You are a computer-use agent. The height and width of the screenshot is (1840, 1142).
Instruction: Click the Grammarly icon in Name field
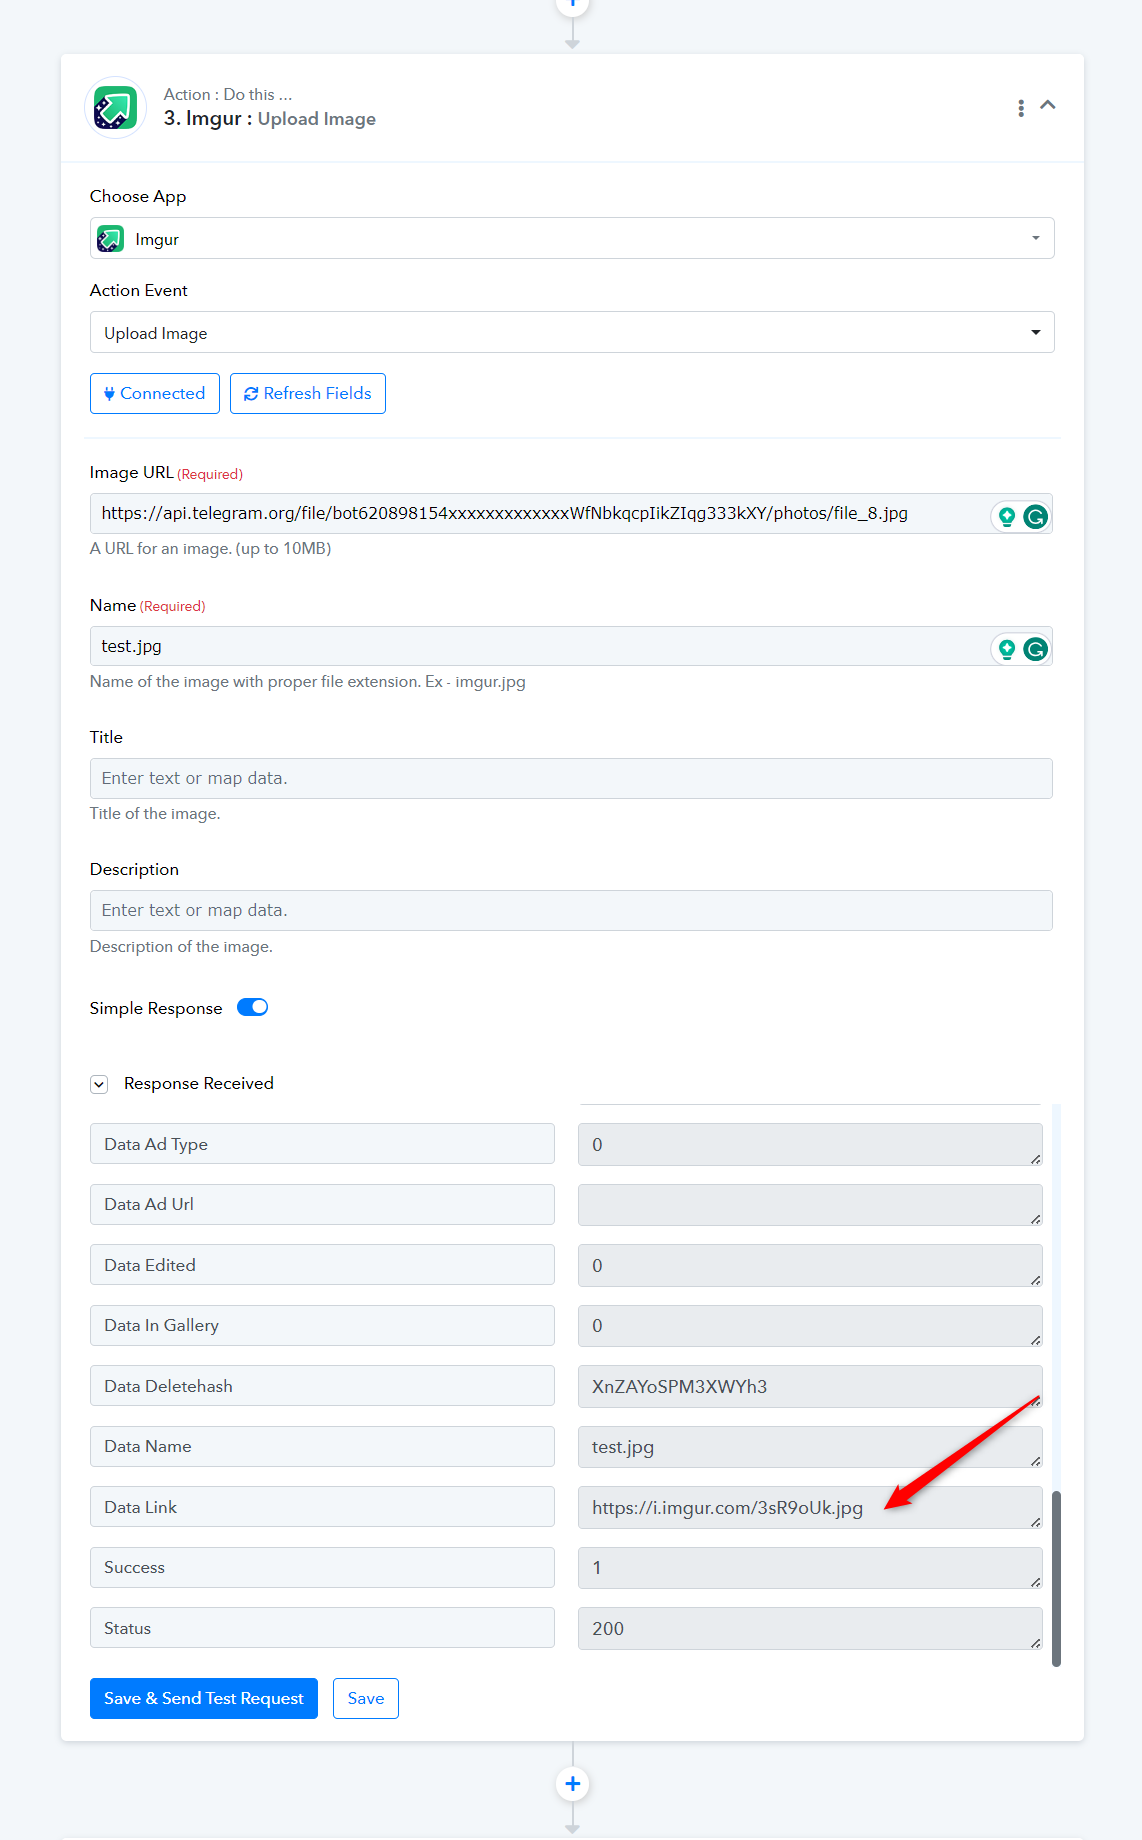(1035, 649)
